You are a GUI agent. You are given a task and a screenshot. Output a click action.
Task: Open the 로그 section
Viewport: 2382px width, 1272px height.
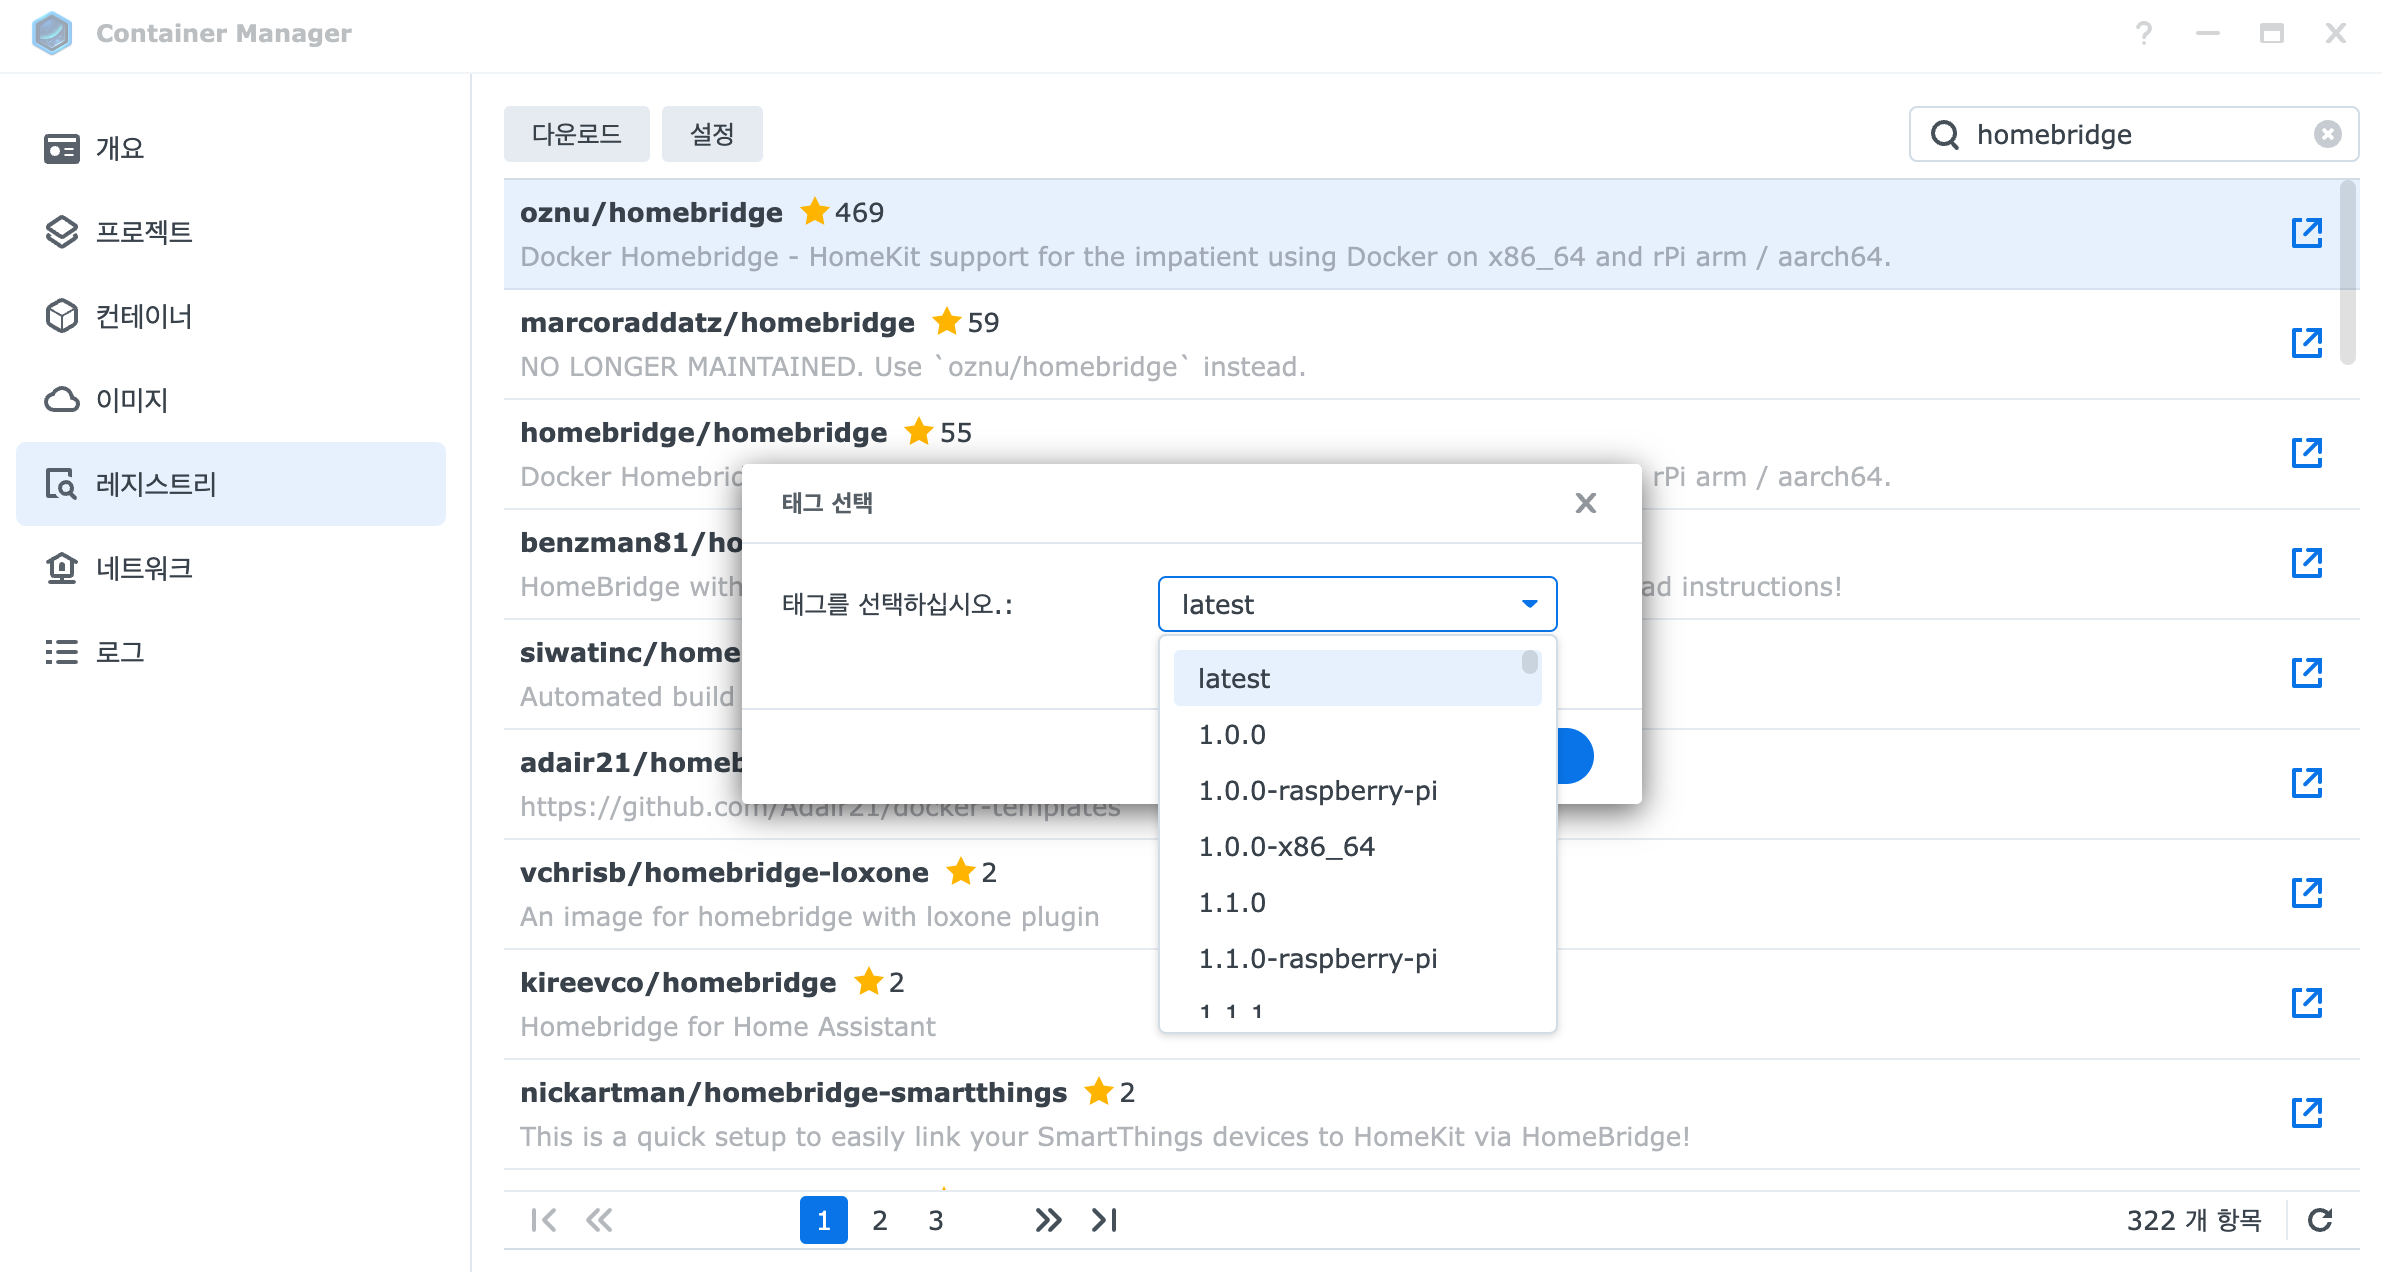(x=231, y=652)
